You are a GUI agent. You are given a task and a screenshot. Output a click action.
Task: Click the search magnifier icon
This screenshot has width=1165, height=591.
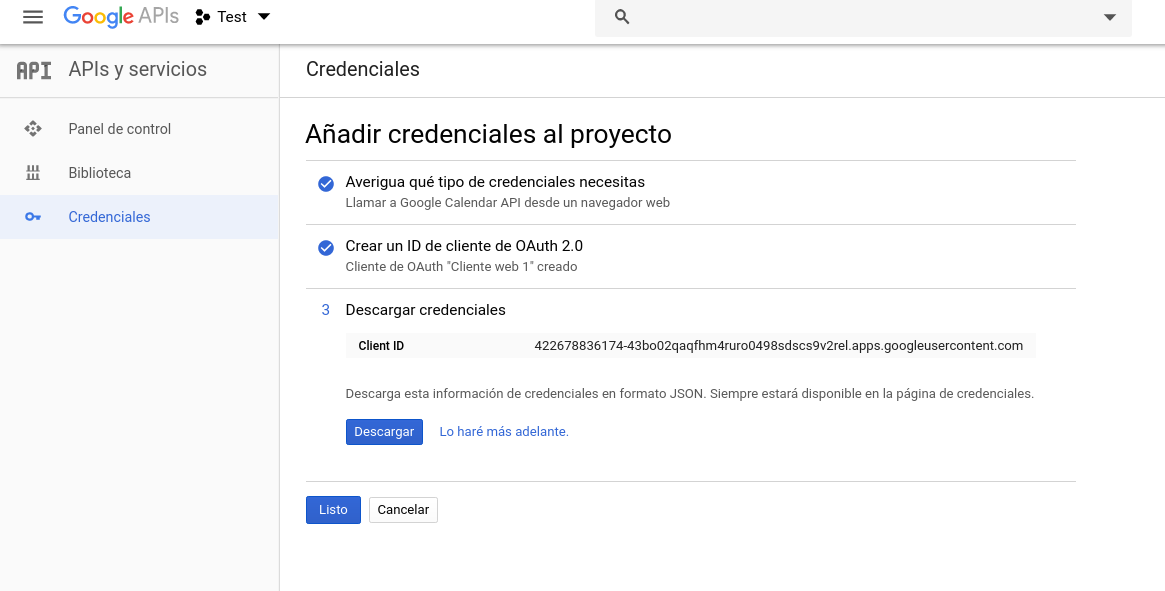point(623,17)
